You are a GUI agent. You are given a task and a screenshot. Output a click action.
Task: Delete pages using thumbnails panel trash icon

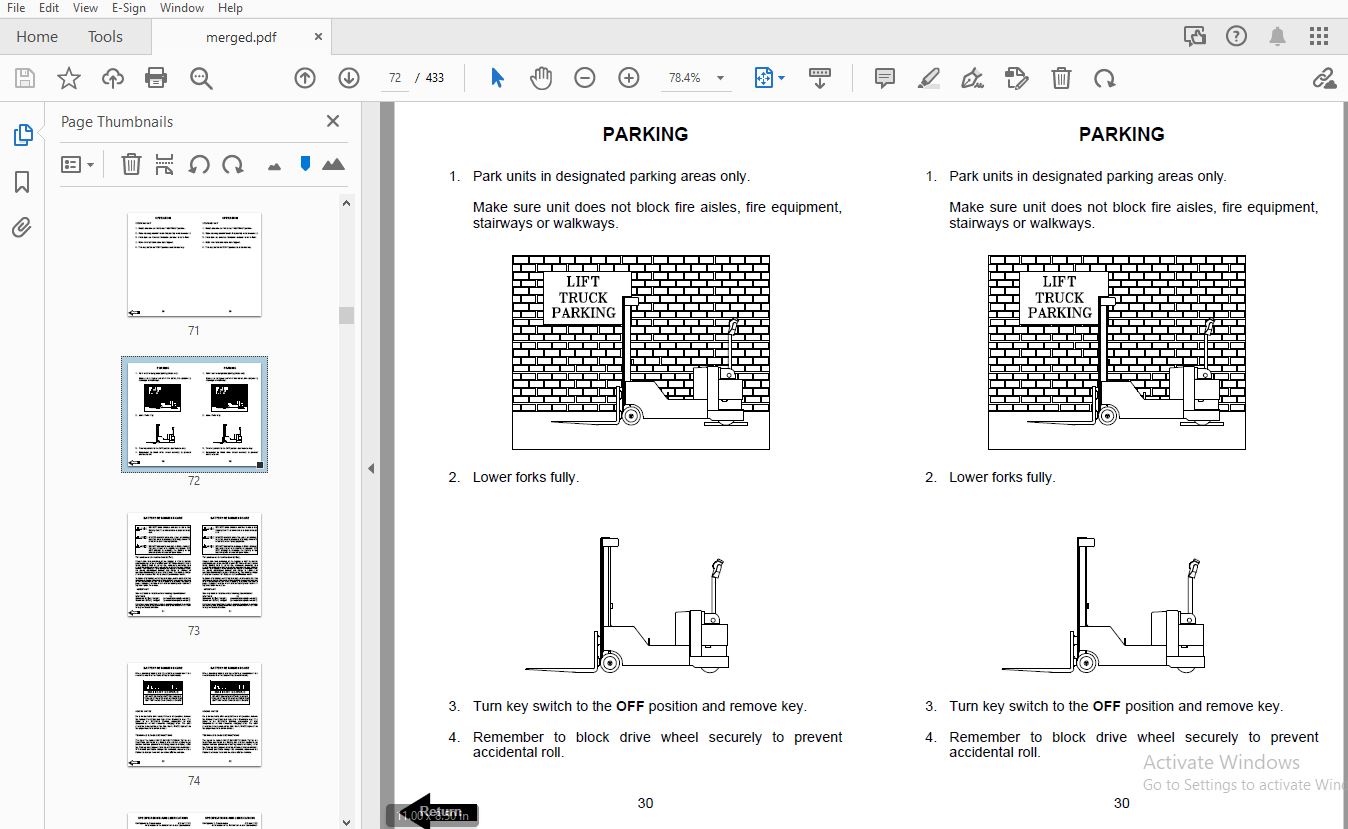coord(131,164)
